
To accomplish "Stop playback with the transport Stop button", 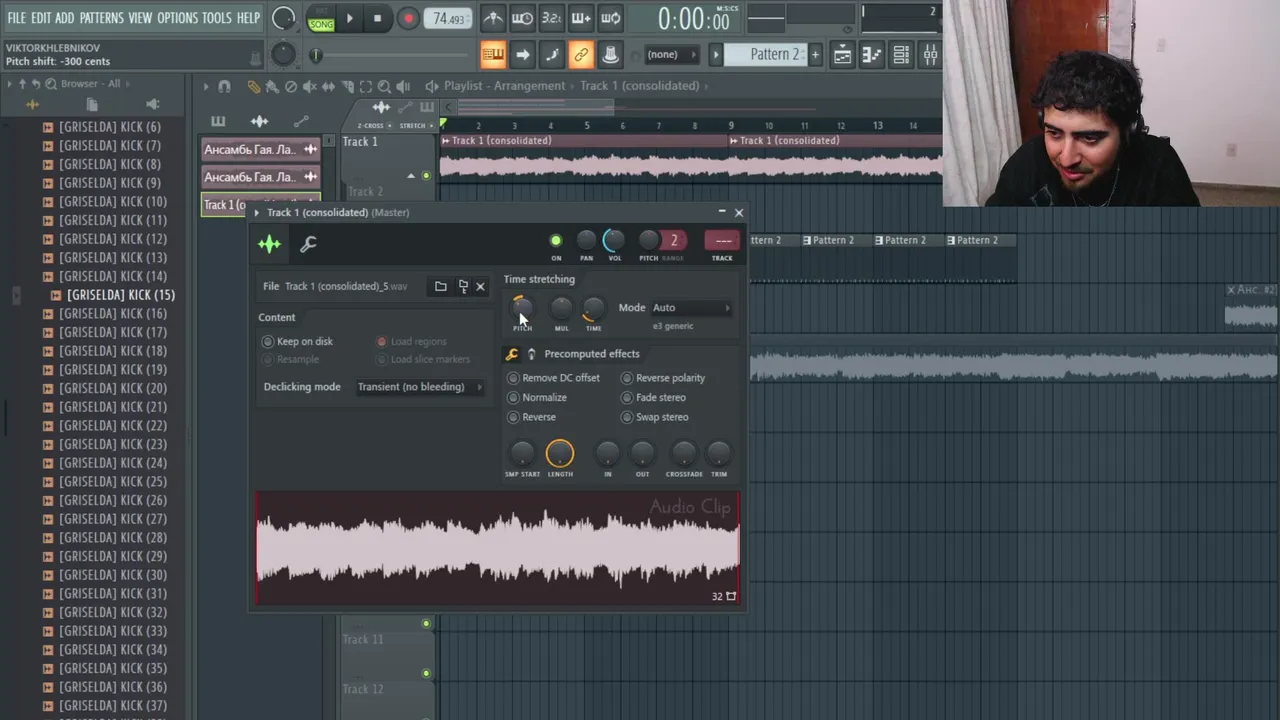I will [x=377, y=18].
